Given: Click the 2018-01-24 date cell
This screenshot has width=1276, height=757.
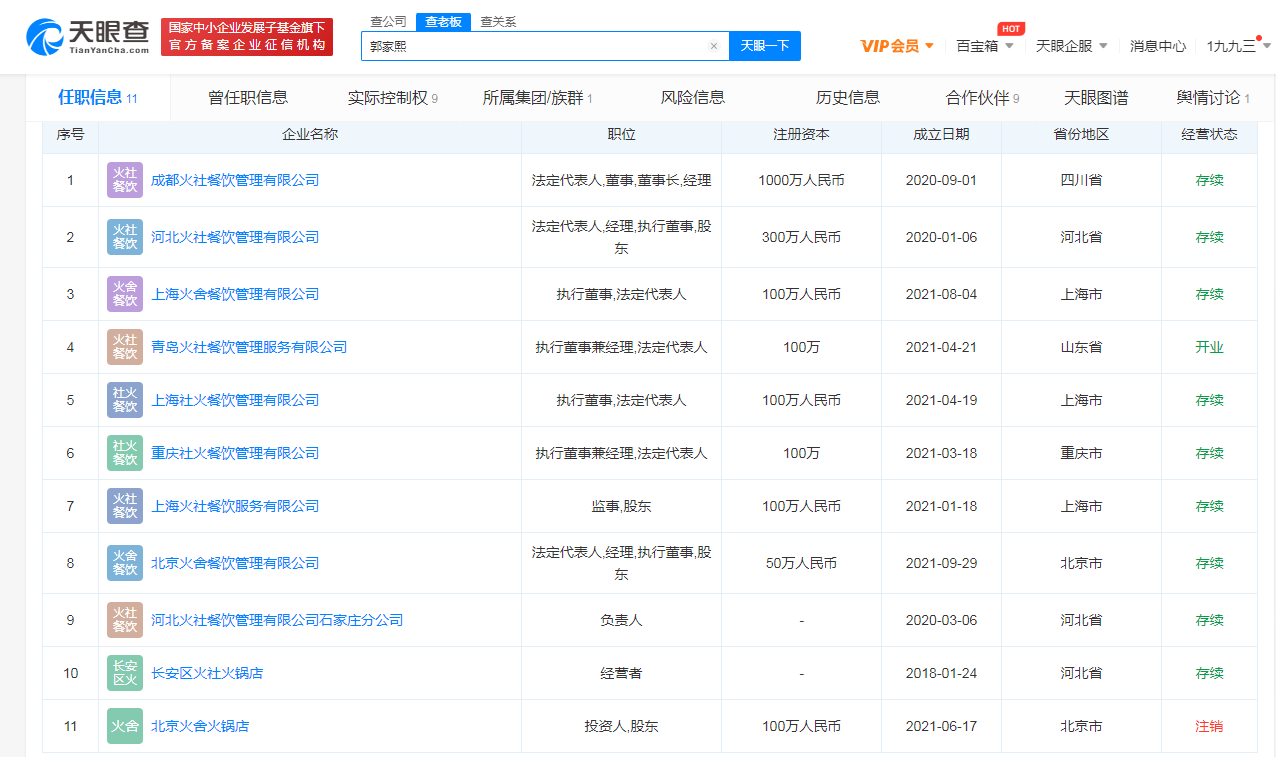Looking at the screenshot, I should [941, 673].
